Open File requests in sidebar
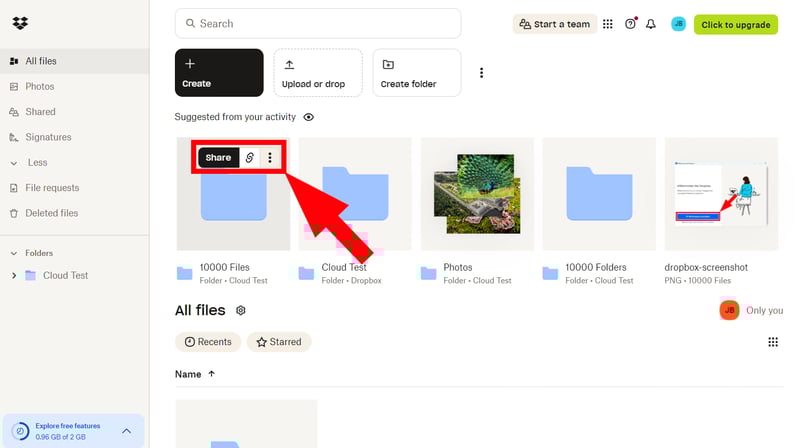The image size is (800, 448). [x=74, y=188]
